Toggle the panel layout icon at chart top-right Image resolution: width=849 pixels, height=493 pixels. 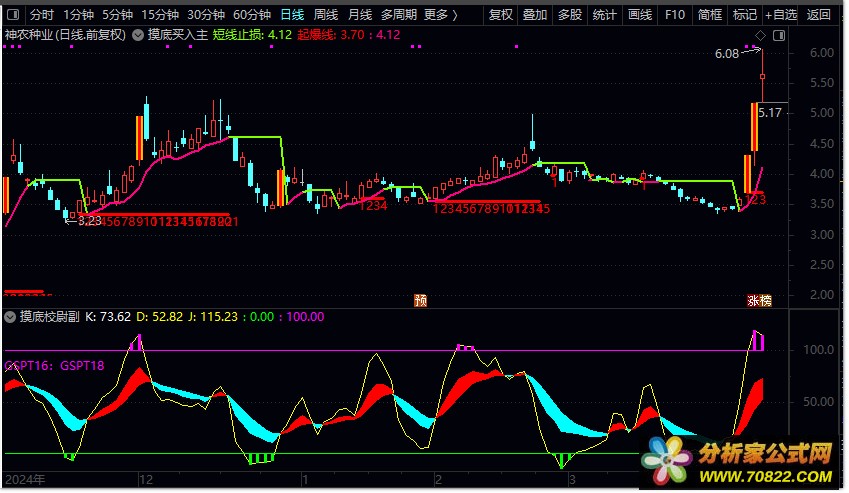tap(779, 36)
